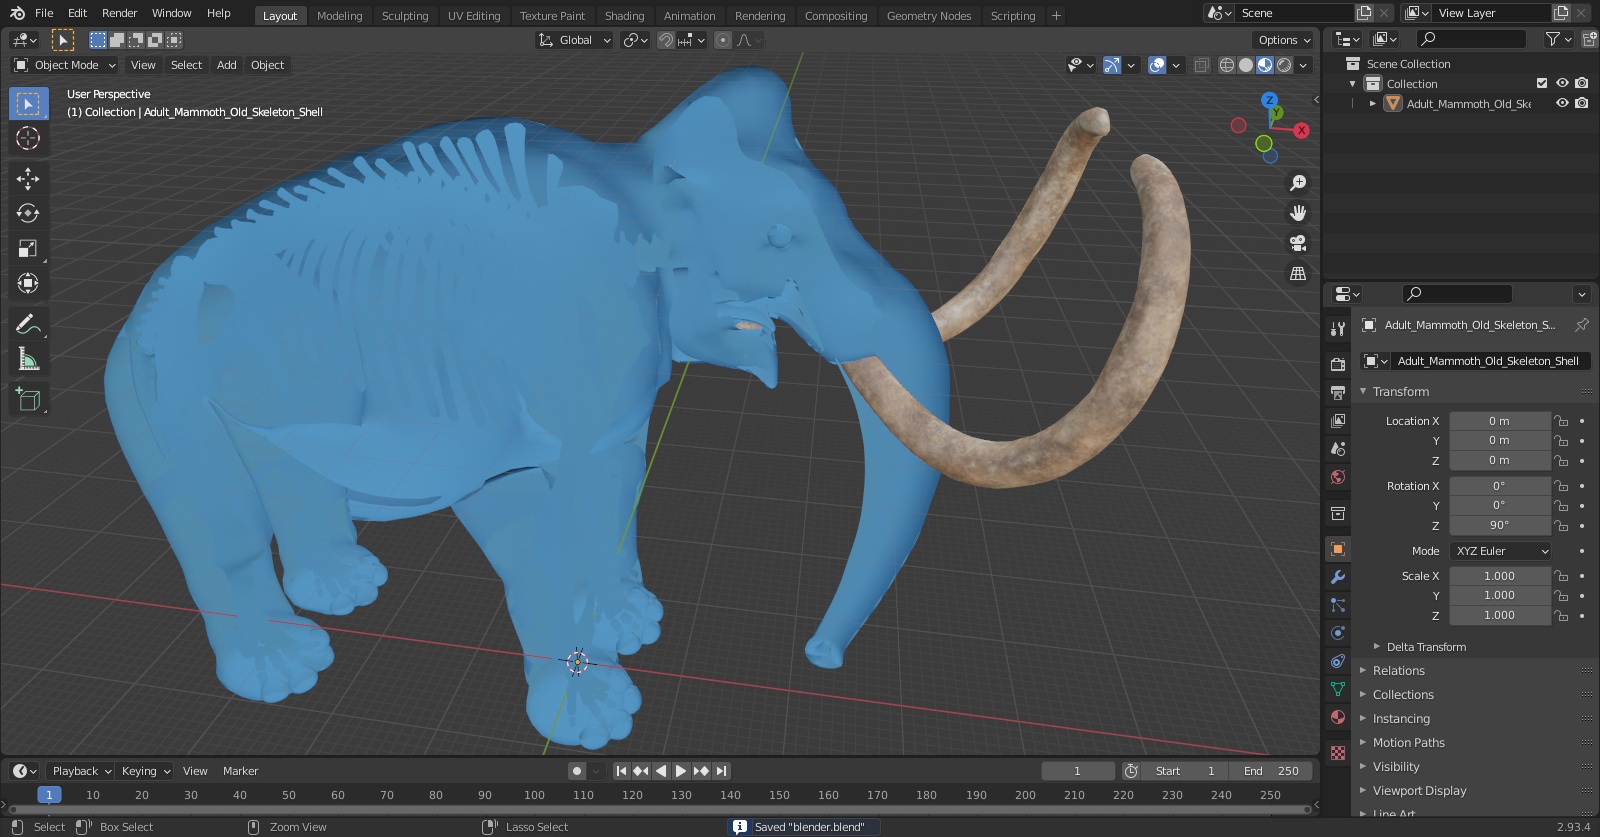Screen dimensions: 1600x837
Task: Hide Adult_Mammoth object via eye icon
Action: tap(1562, 103)
